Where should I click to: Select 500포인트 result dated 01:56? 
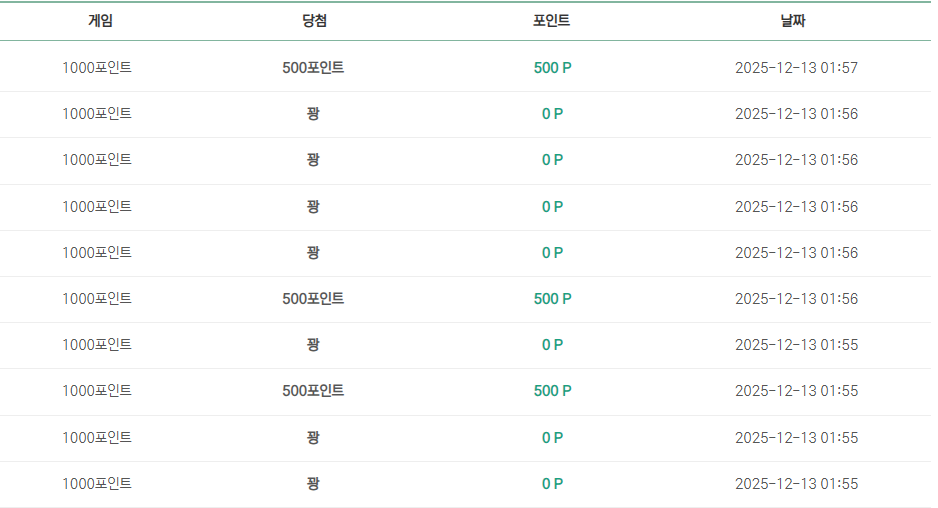pos(313,299)
